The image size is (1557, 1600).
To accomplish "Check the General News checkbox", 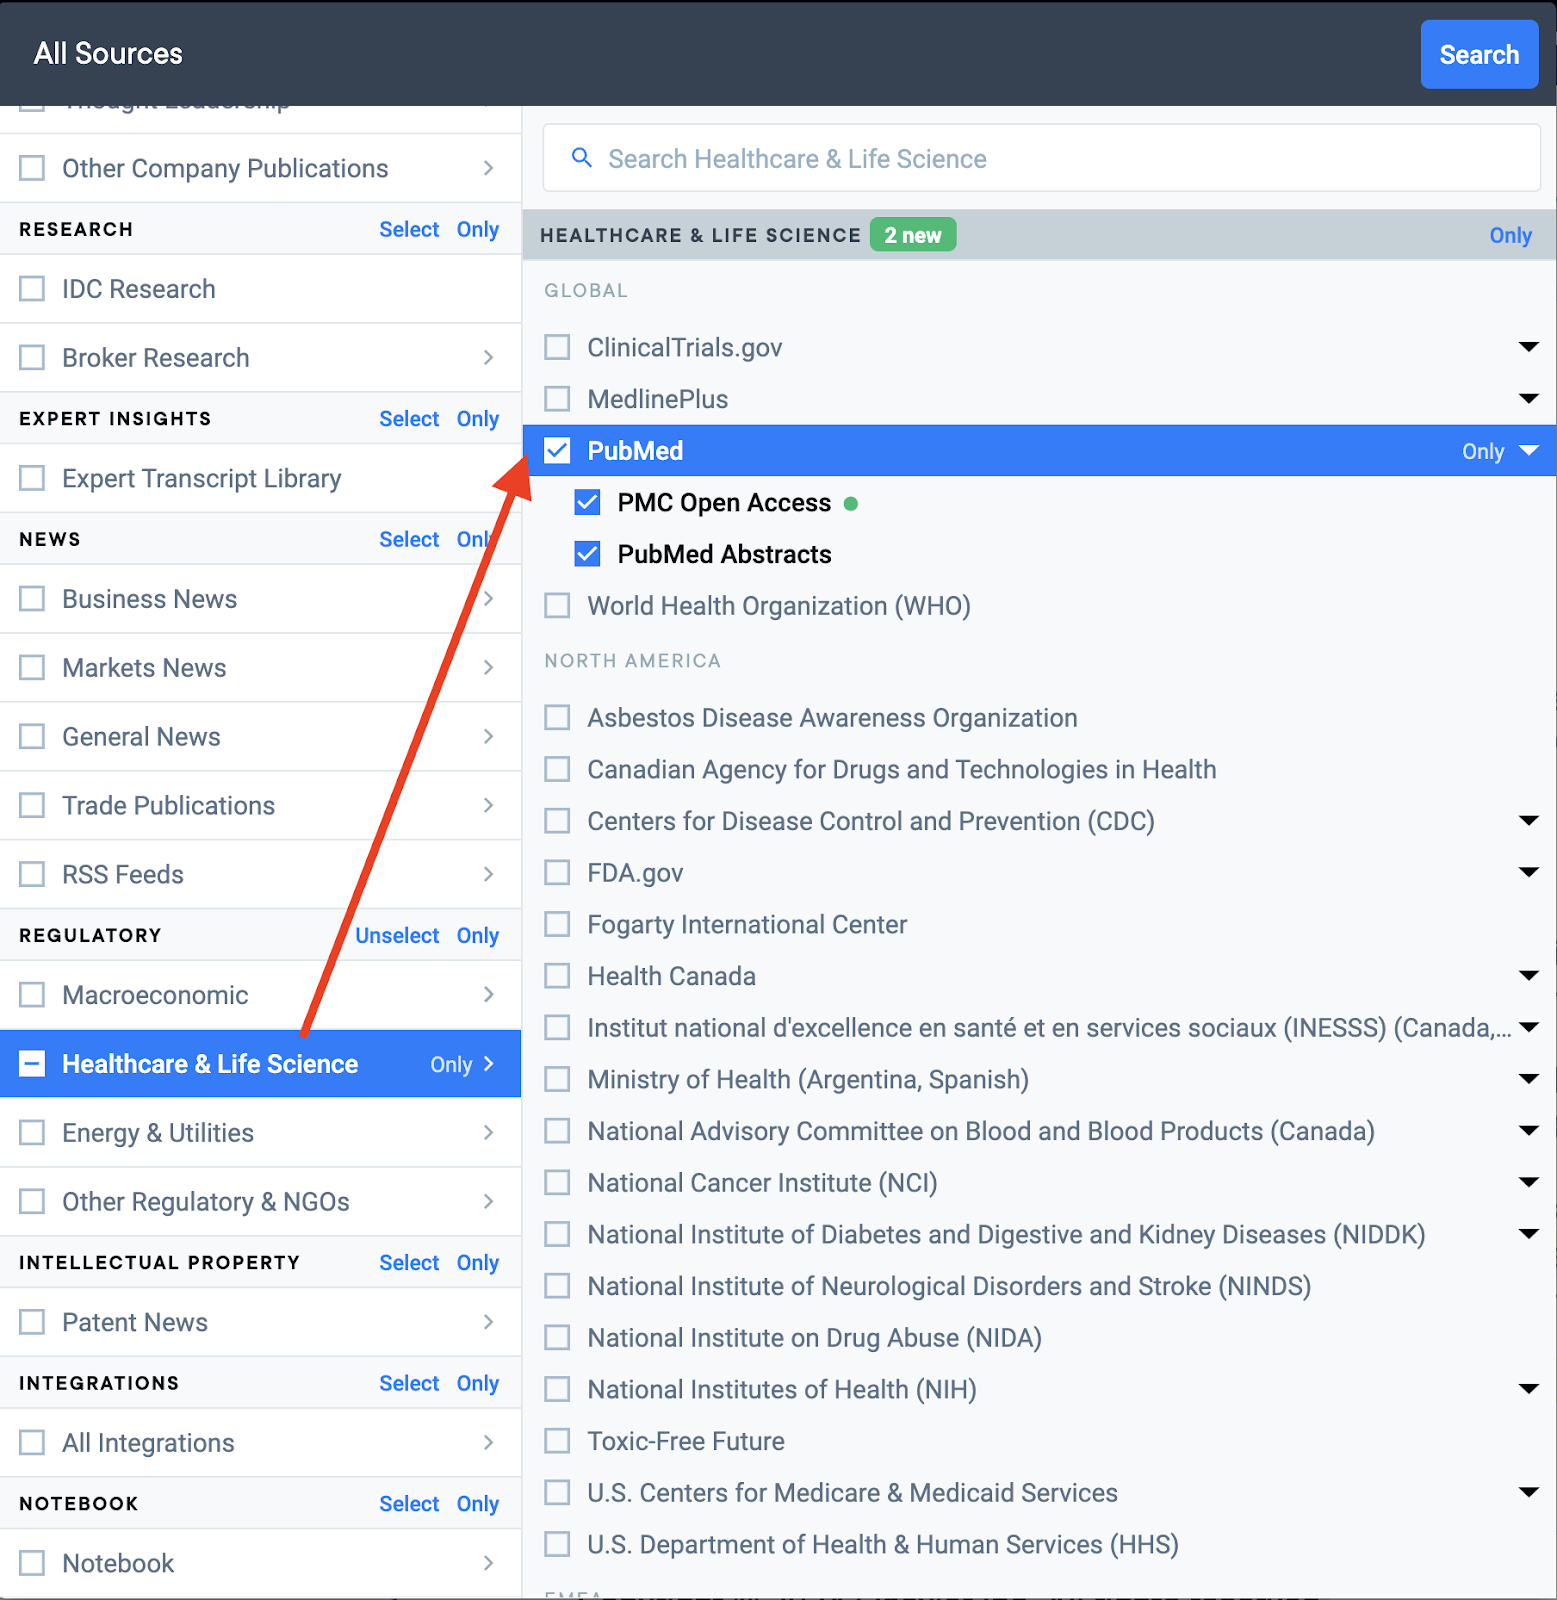I will point(32,736).
